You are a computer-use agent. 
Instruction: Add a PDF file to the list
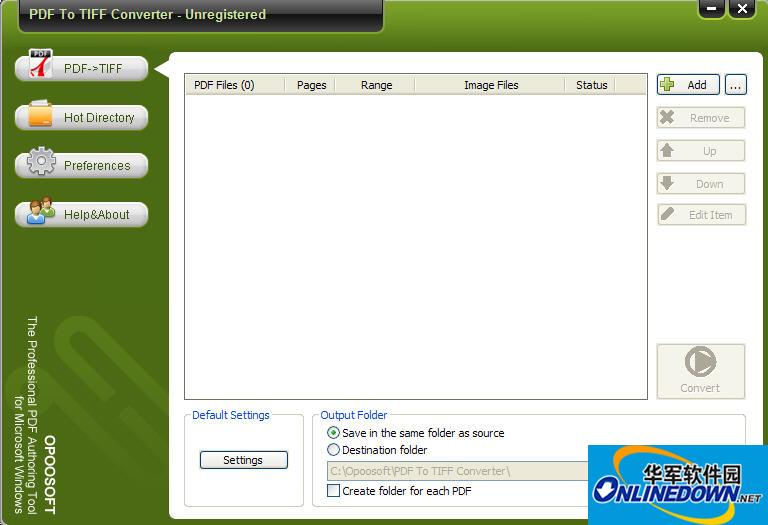[688, 85]
